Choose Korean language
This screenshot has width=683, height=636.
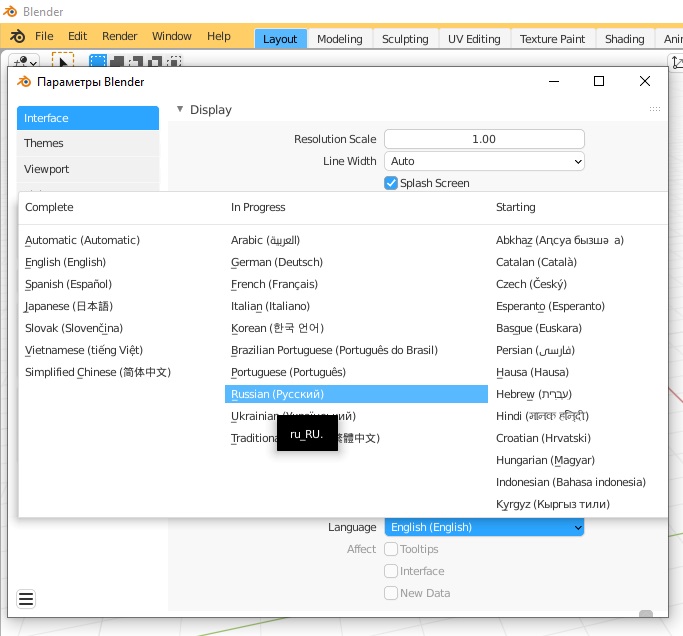coord(277,328)
